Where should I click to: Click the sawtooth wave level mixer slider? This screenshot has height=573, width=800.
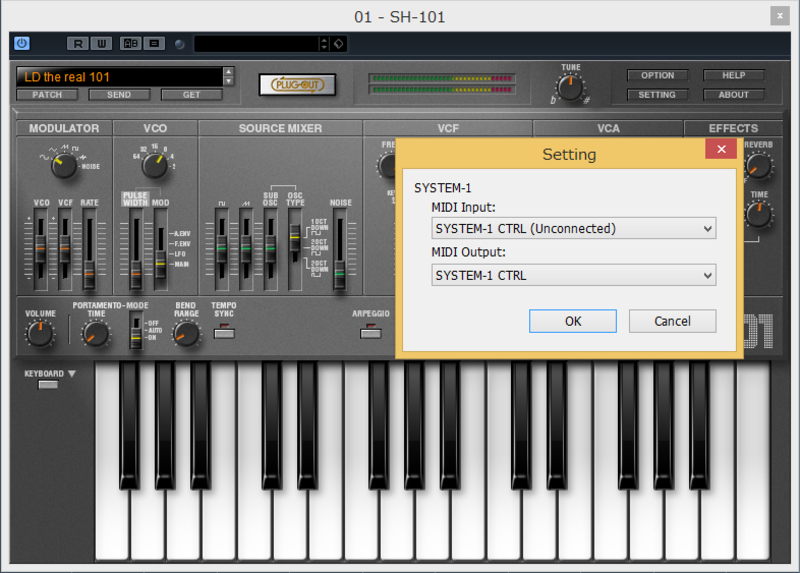tap(246, 249)
